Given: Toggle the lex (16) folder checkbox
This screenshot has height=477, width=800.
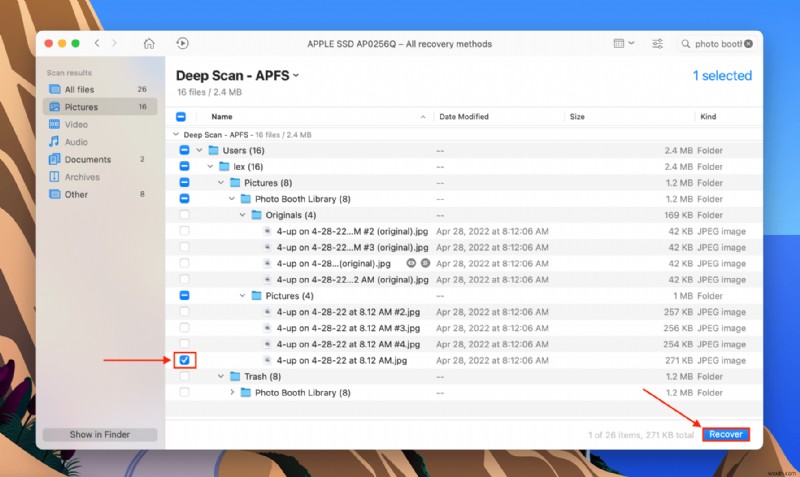Looking at the screenshot, I should point(184,166).
